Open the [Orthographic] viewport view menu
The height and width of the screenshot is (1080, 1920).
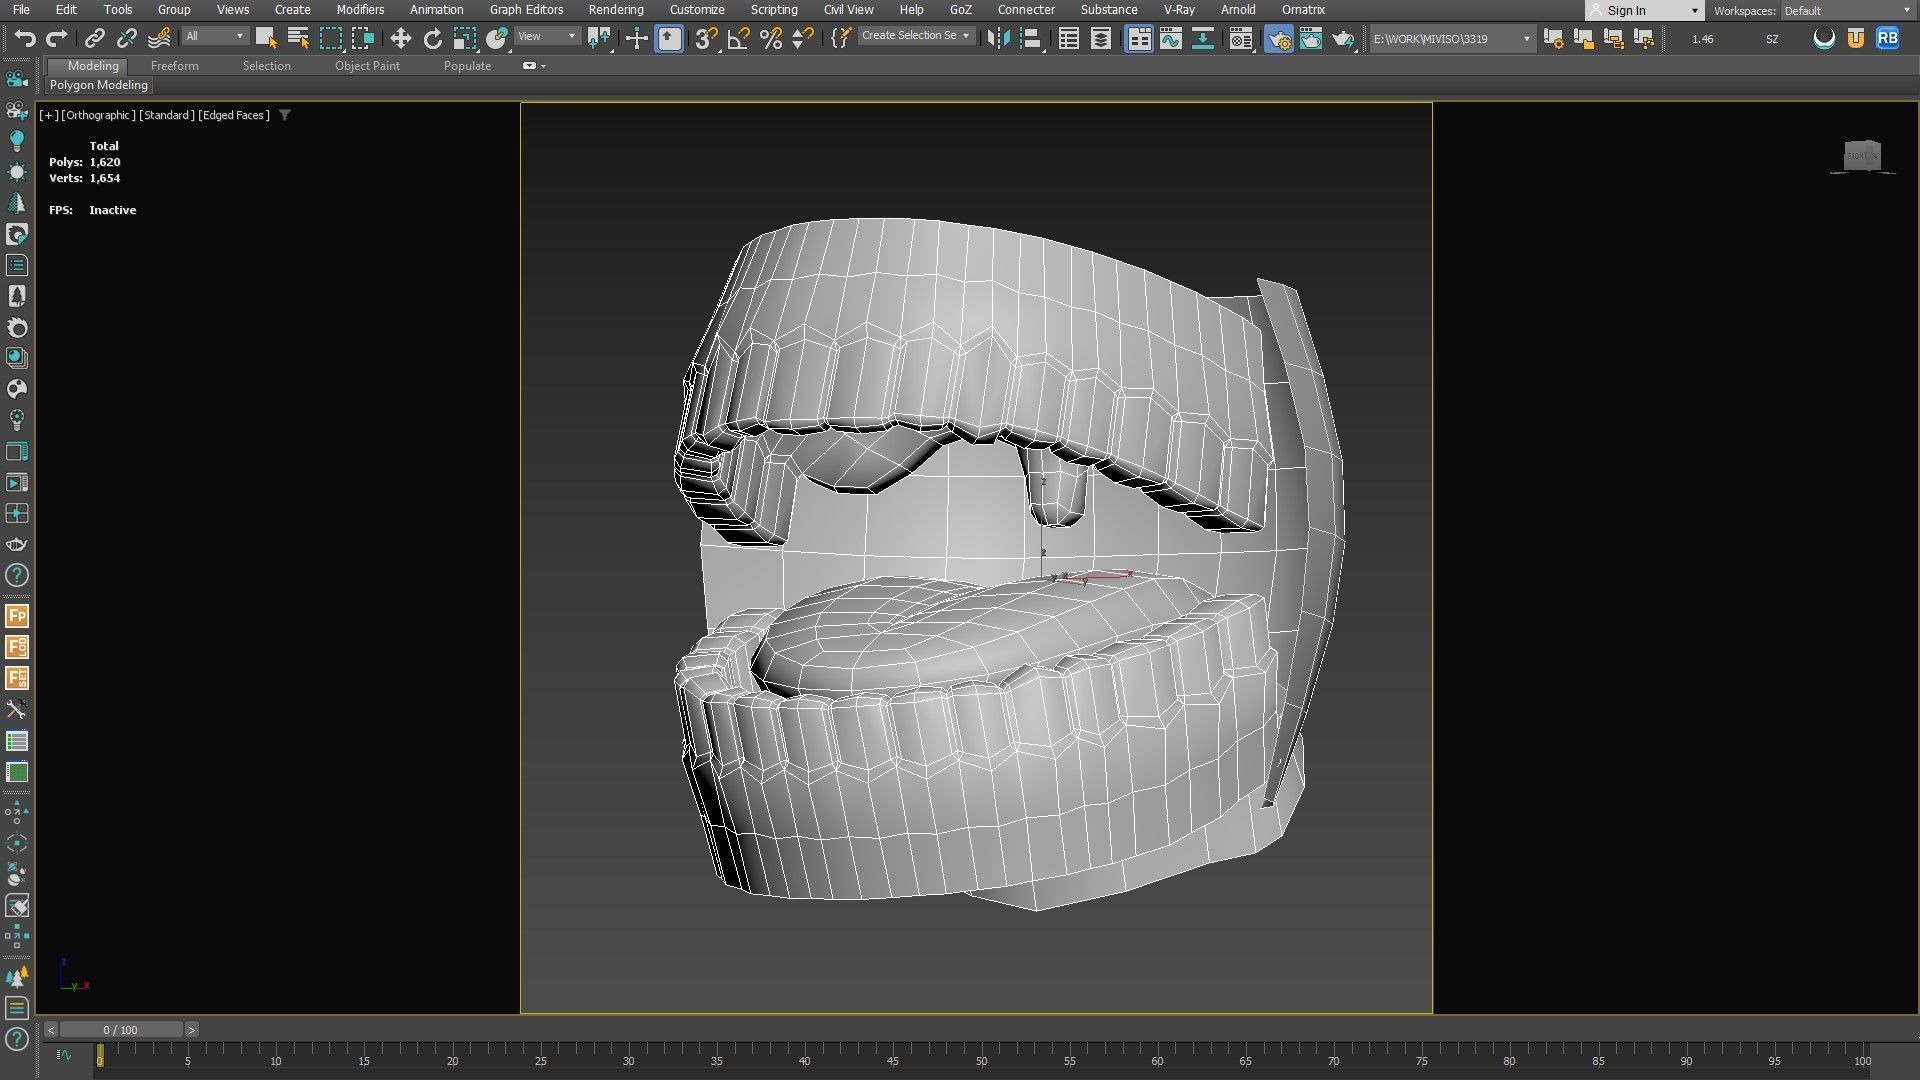[98, 115]
